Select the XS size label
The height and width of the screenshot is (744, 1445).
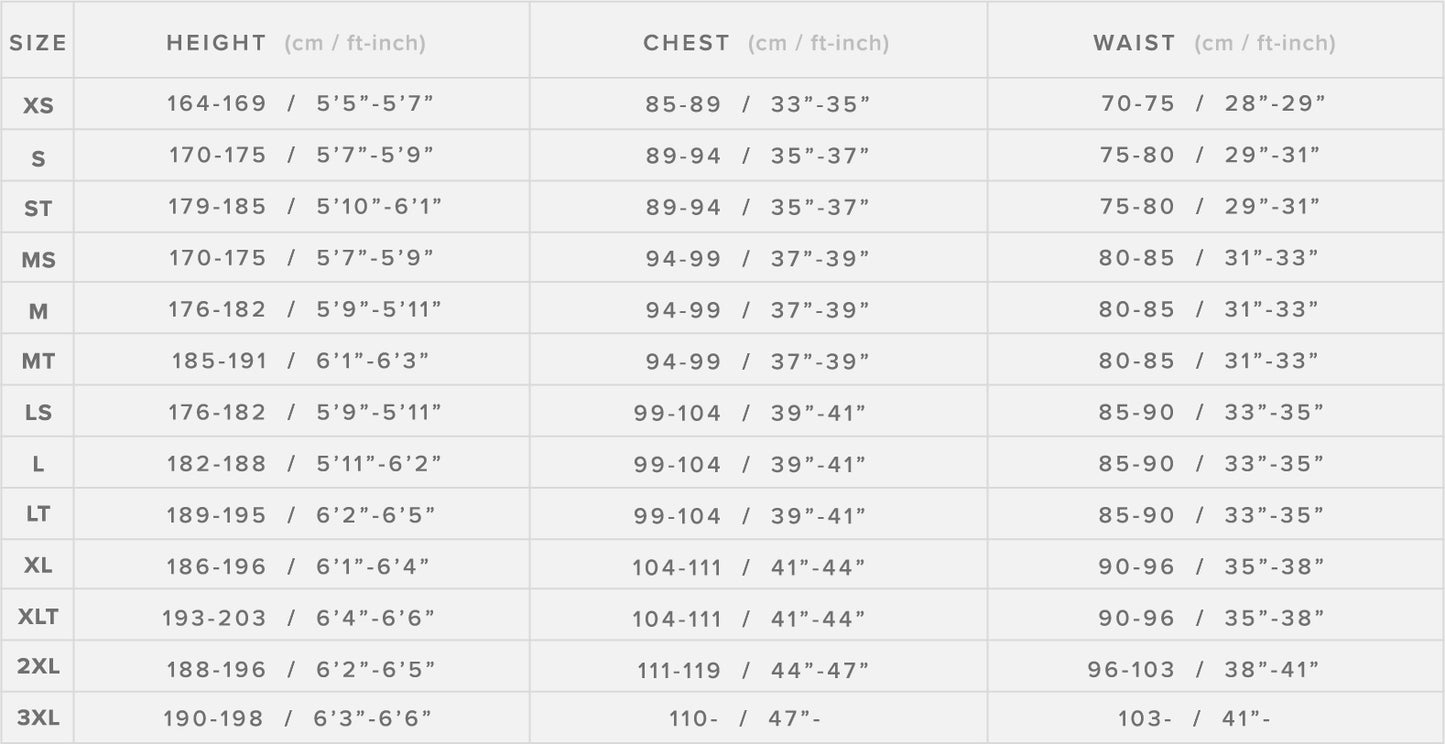(38, 105)
